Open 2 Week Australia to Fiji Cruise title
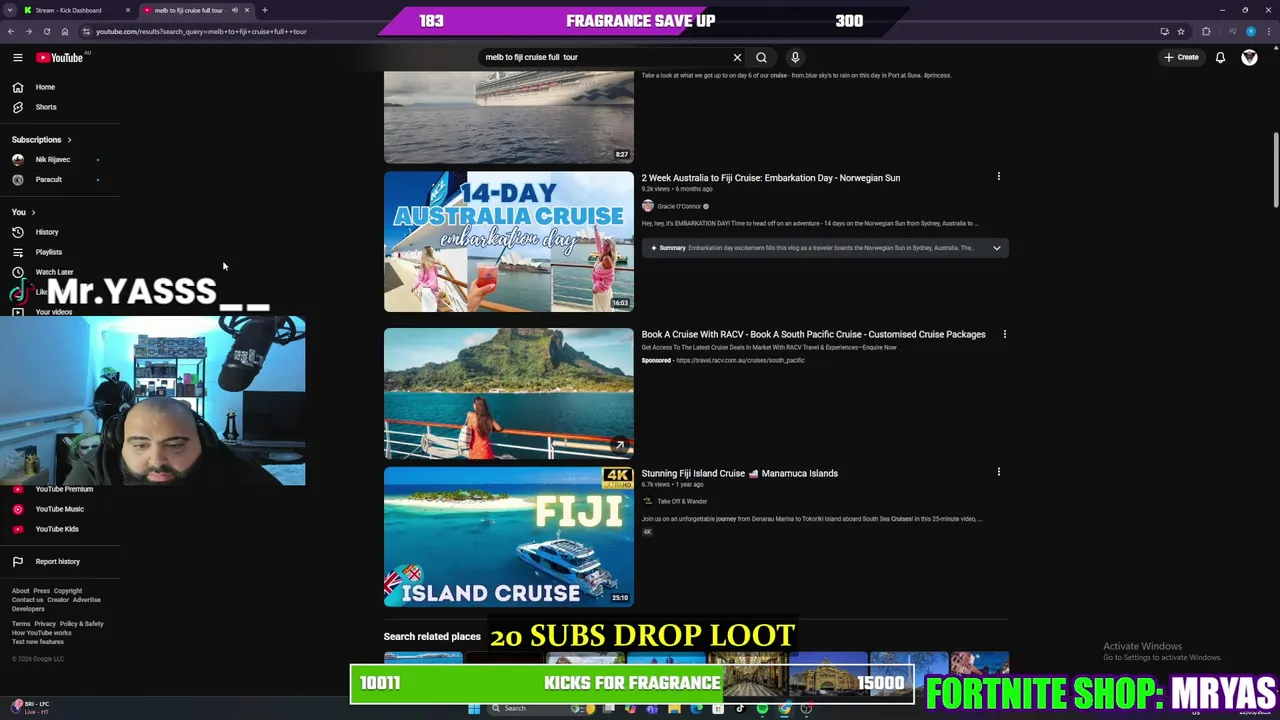Screen dimensions: 1280x720 coord(770,178)
